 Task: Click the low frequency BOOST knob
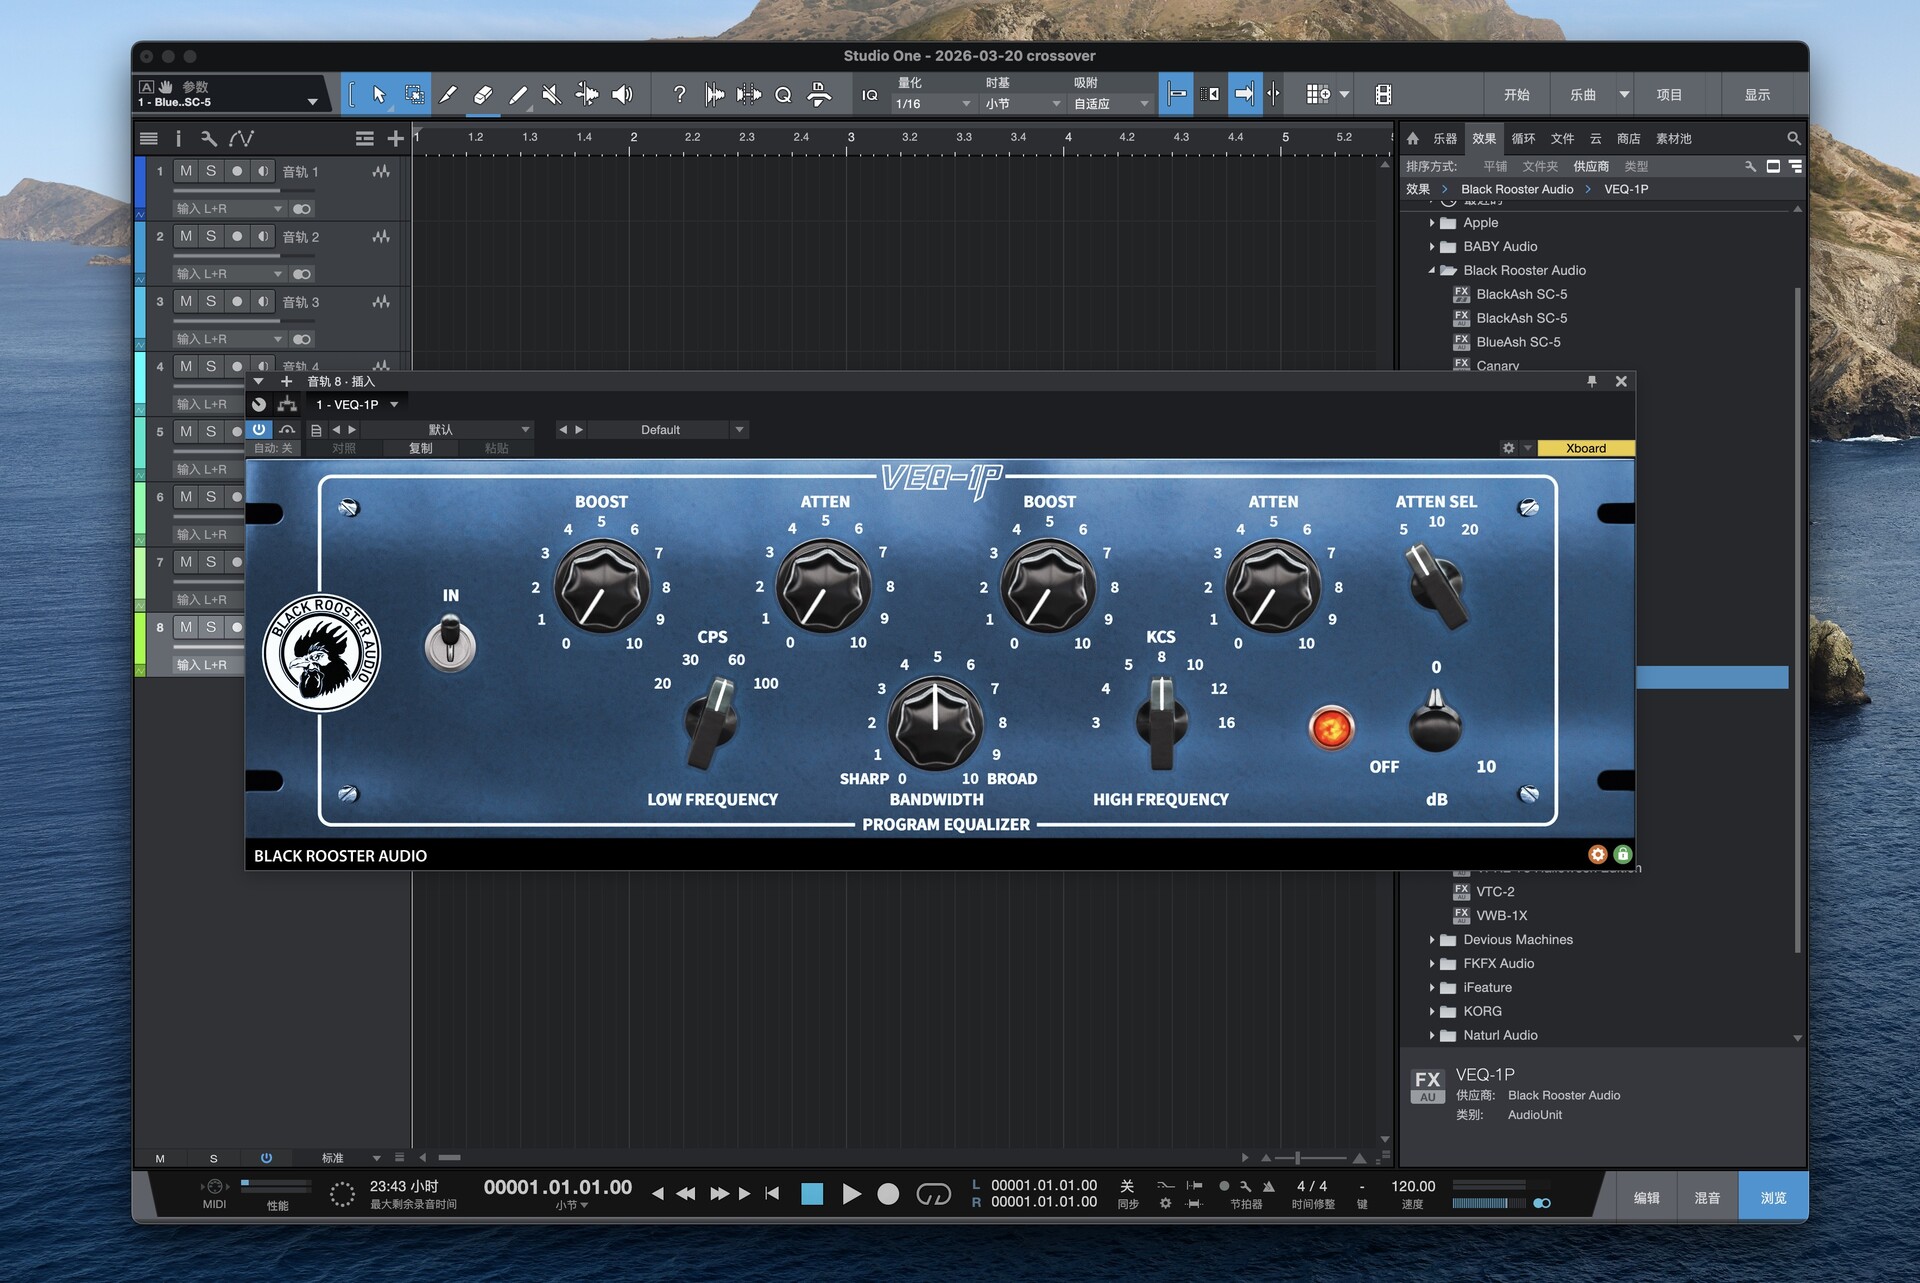tap(601, 588)
